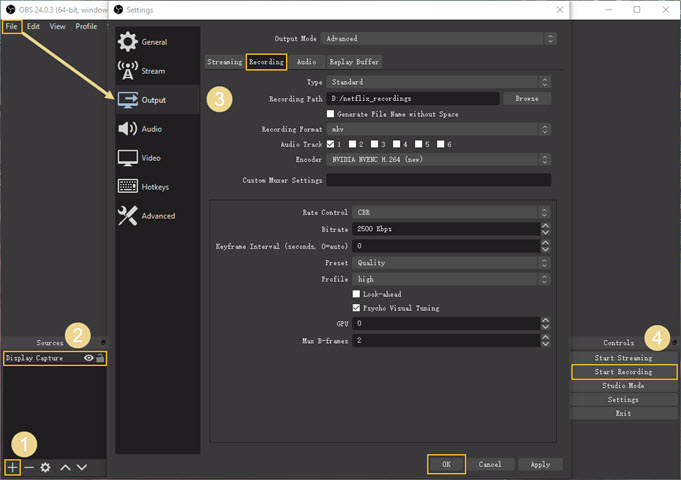Click Custom Muxer Settings field

(439, 180)
